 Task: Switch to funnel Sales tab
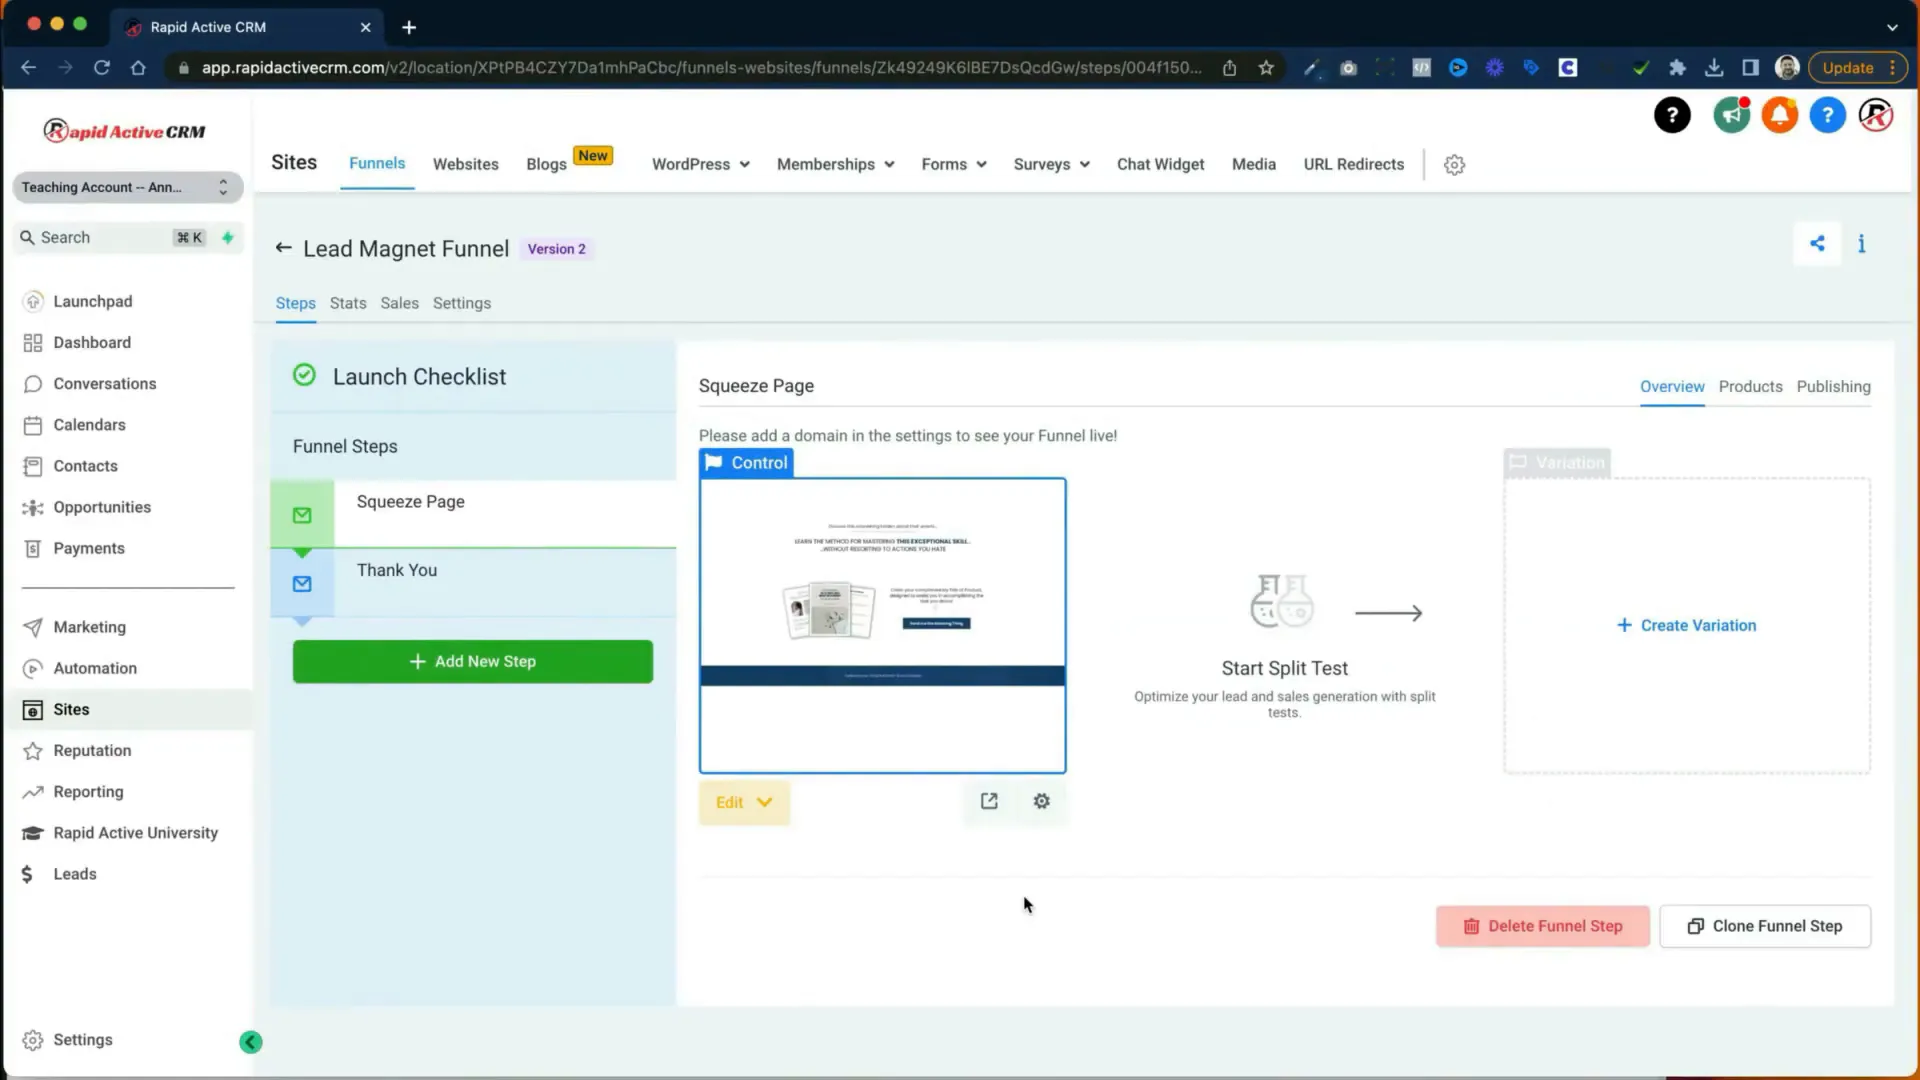(399, 303)
